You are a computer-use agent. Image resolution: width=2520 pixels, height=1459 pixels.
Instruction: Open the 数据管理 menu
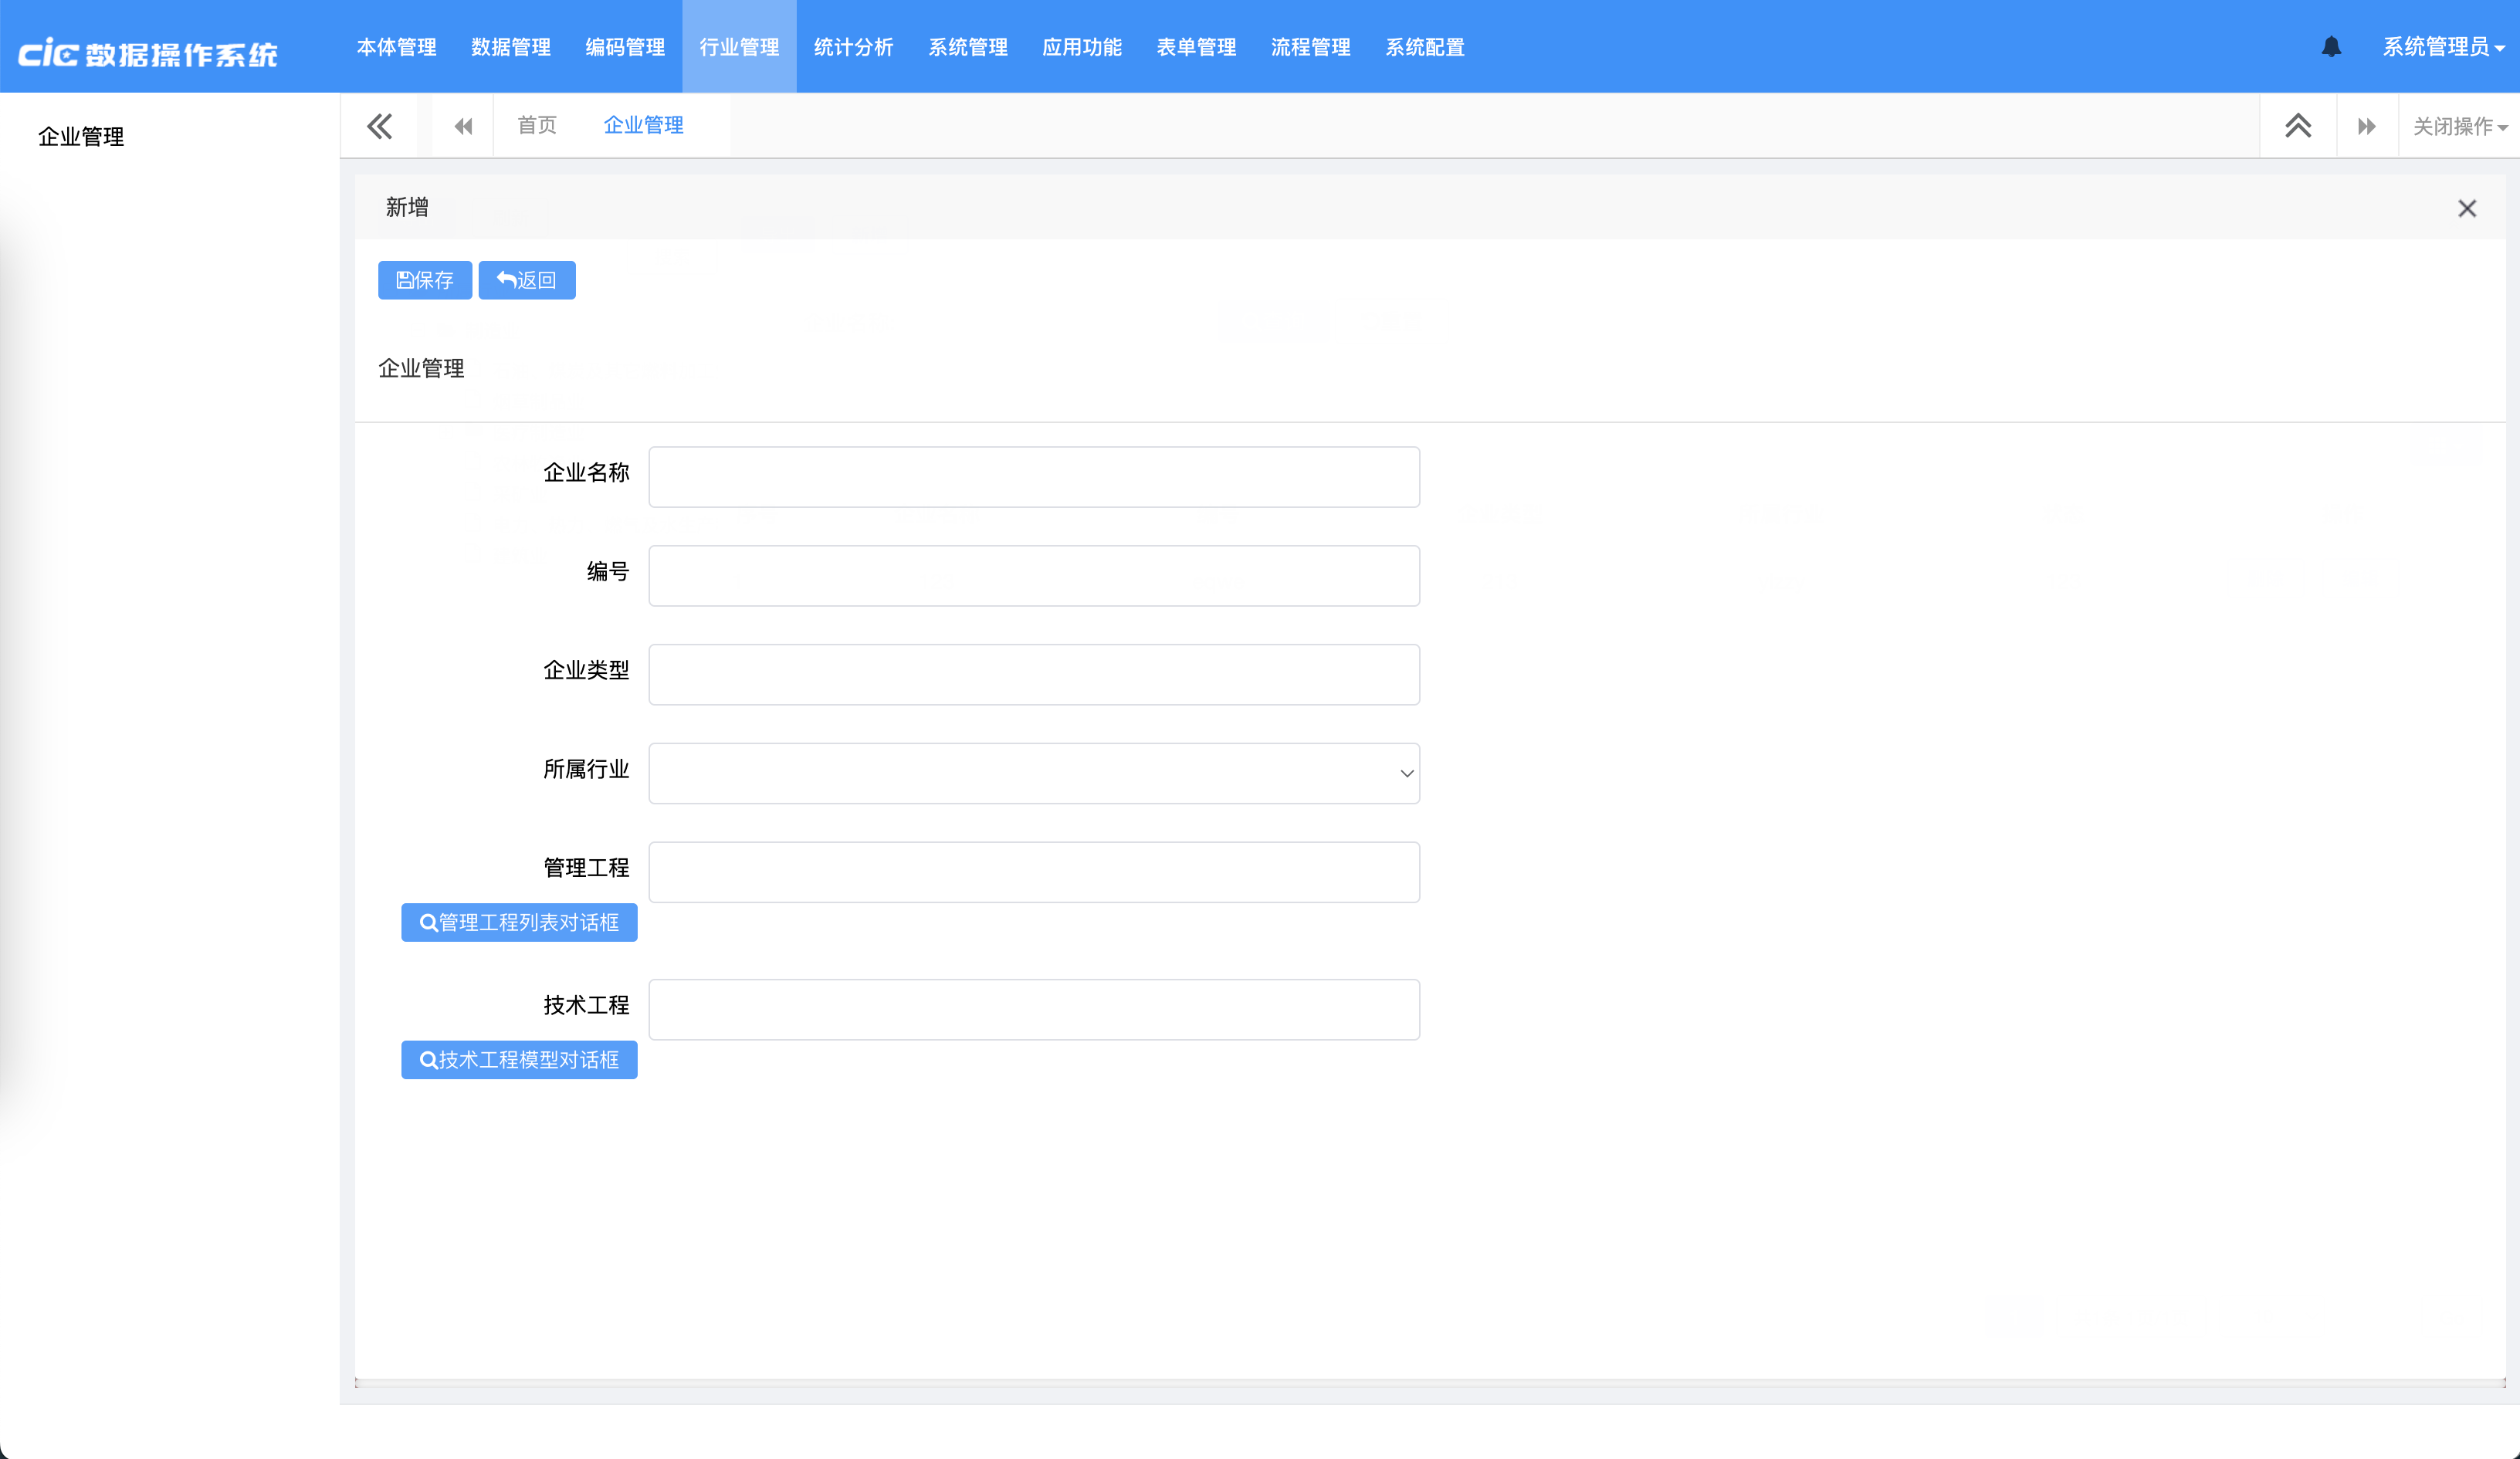click(x=511, y=47)
